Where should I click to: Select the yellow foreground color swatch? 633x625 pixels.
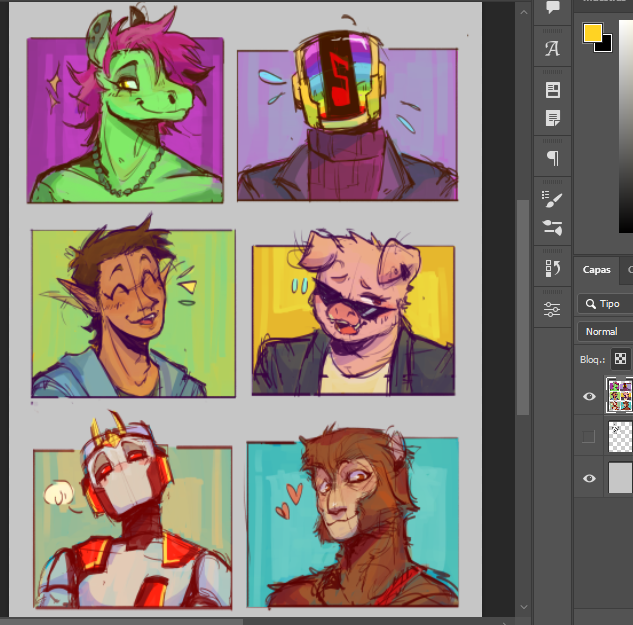click(x=592, y=33)
